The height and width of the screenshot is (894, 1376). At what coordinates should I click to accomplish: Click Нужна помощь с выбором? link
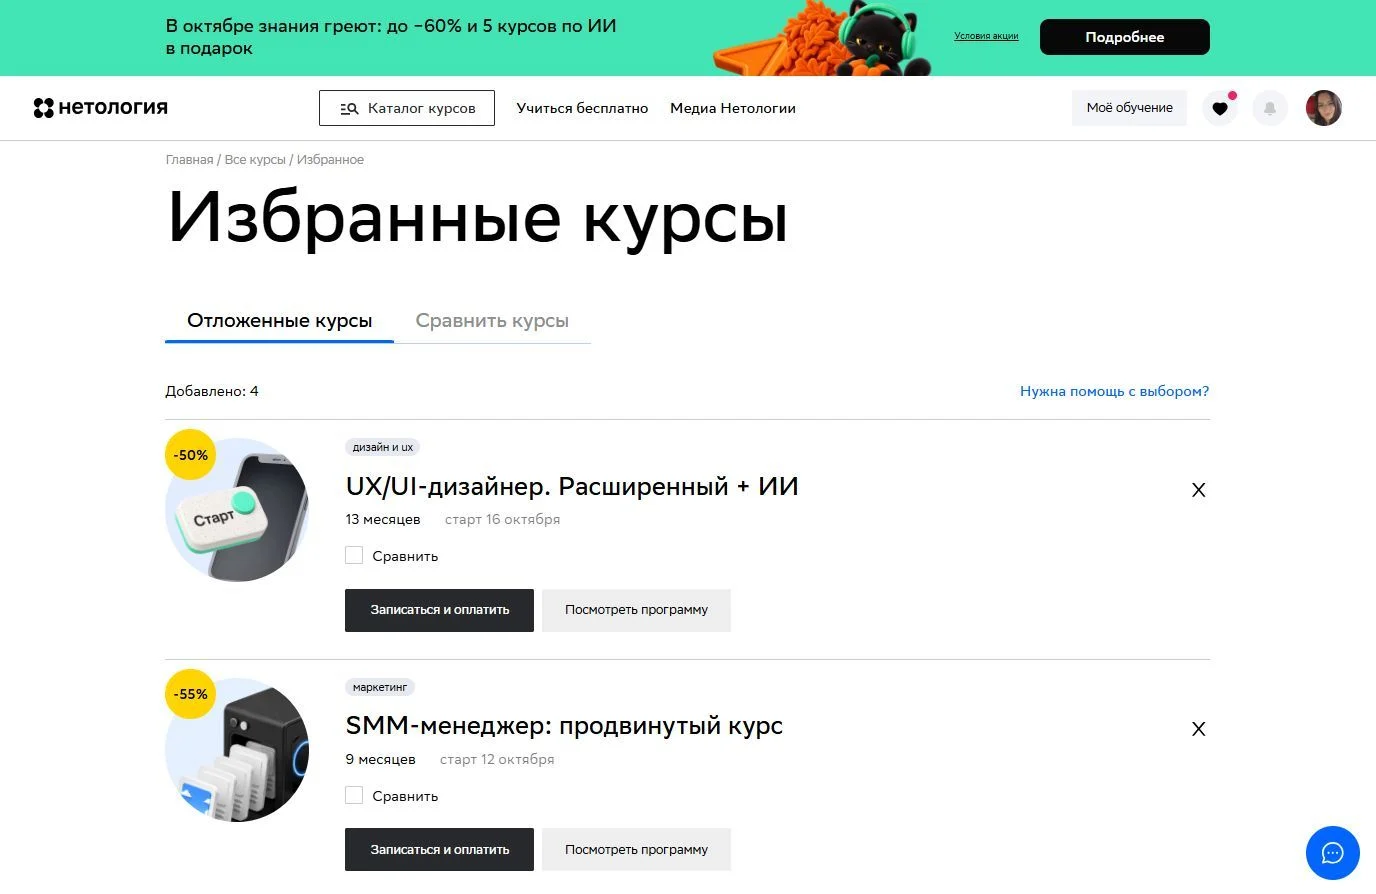coord(1114,391)
